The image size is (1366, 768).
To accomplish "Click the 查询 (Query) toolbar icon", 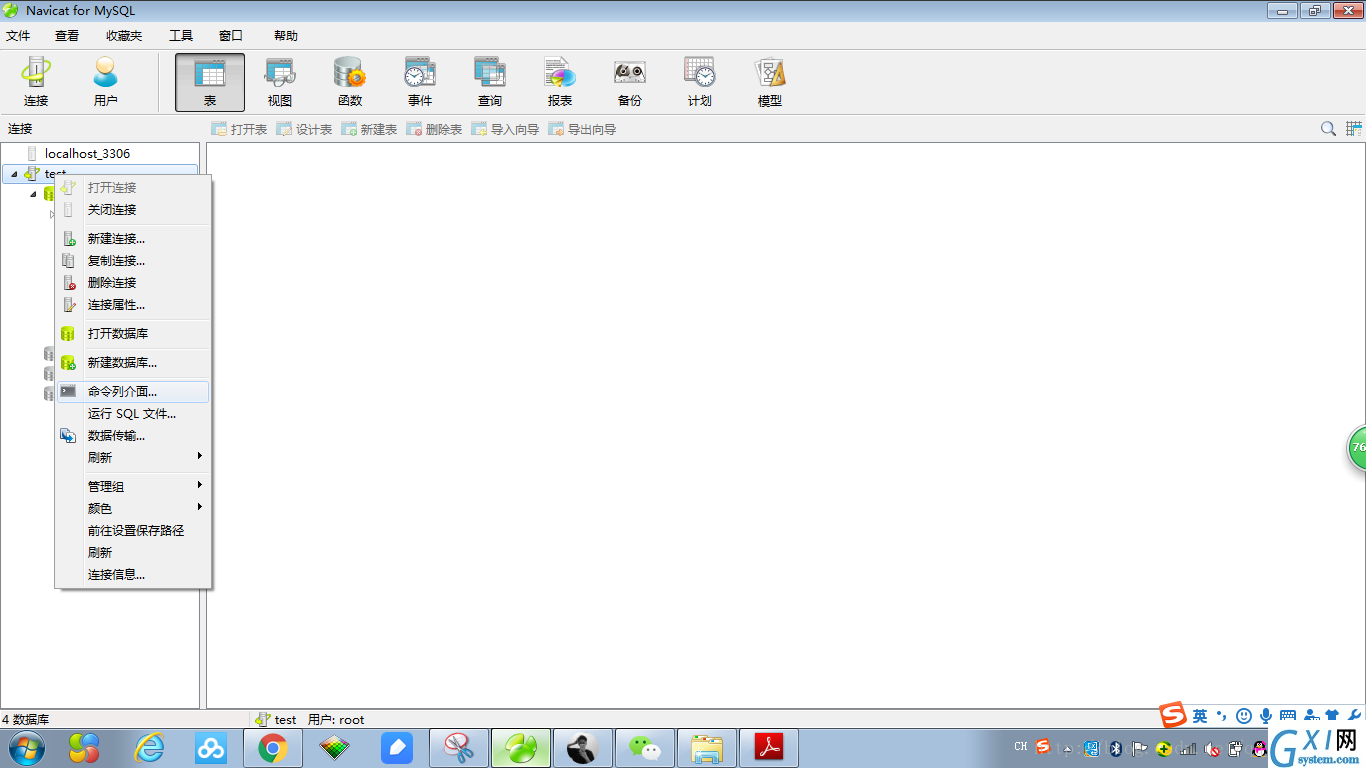I will [490, 82].
